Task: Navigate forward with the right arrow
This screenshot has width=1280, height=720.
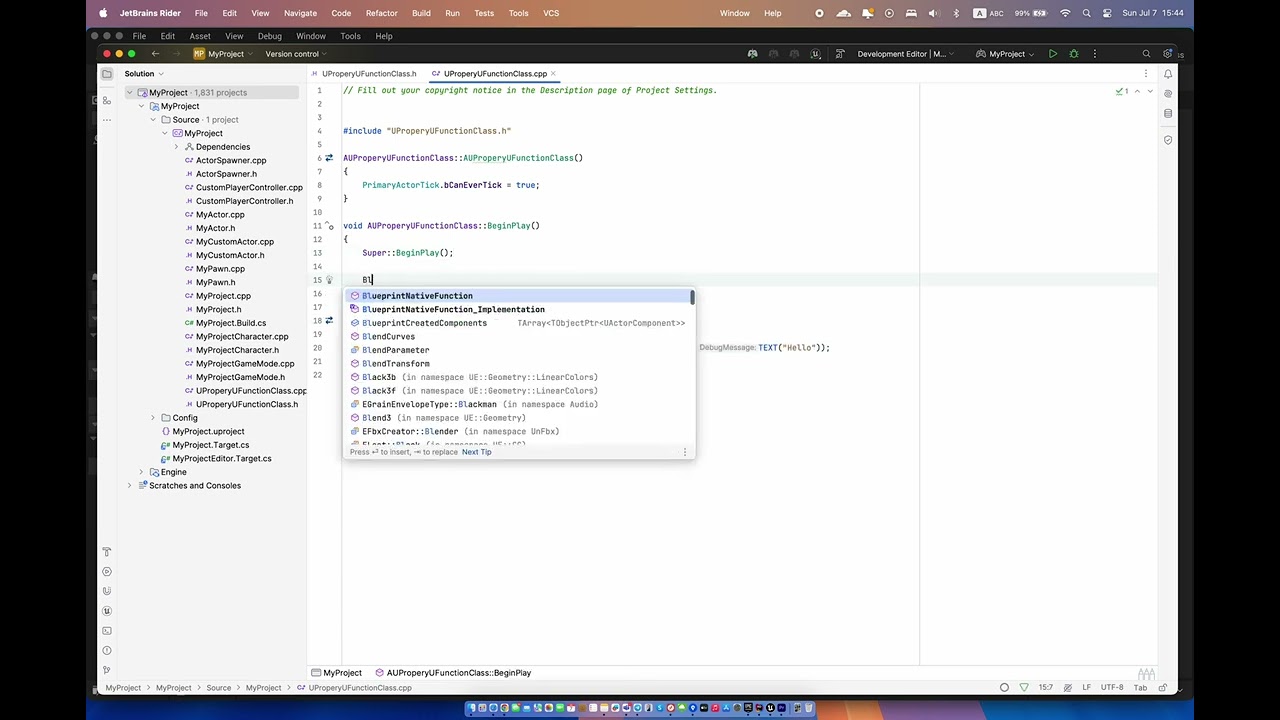Action: [x=177, y=54]
